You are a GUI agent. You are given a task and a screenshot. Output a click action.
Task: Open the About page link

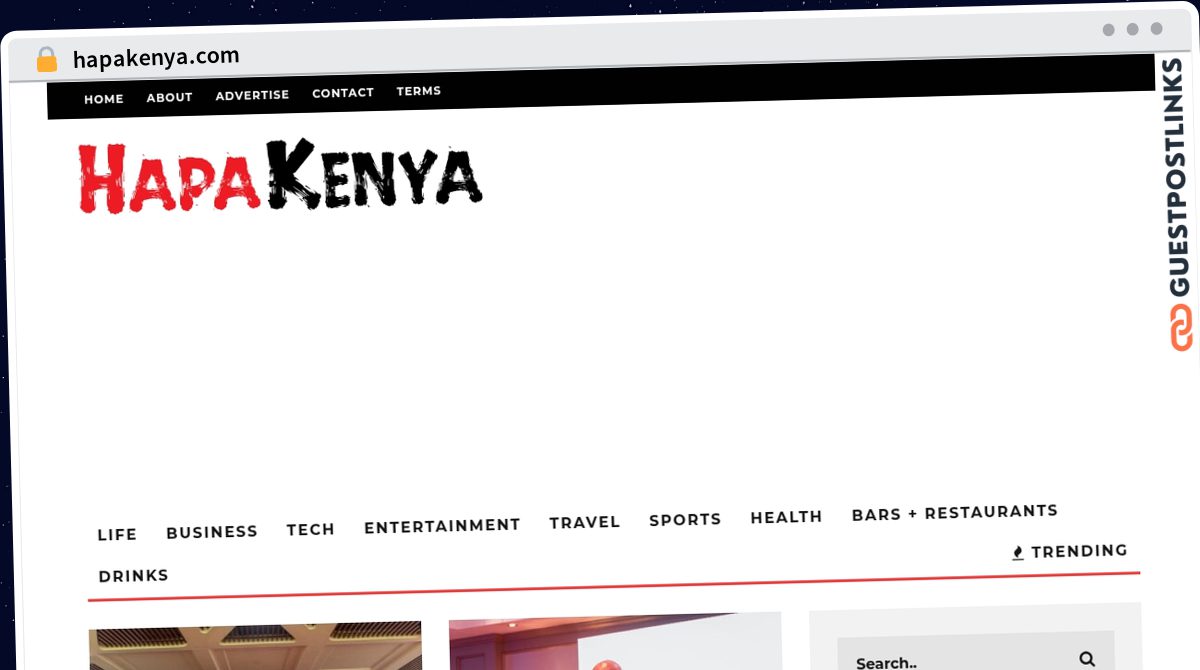coord(169,97)
